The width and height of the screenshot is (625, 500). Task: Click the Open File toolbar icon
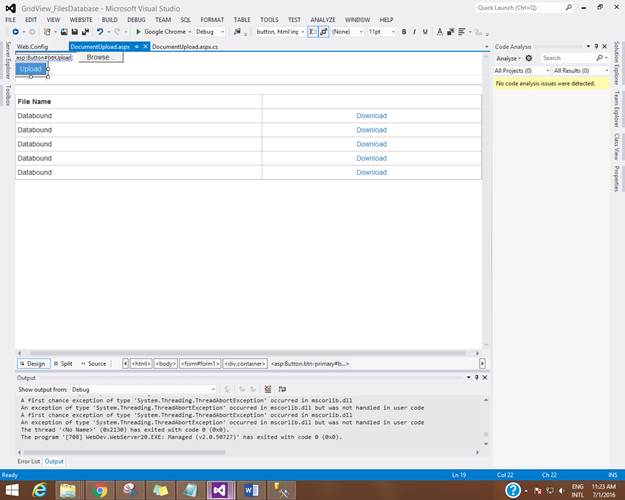(64, 31)
